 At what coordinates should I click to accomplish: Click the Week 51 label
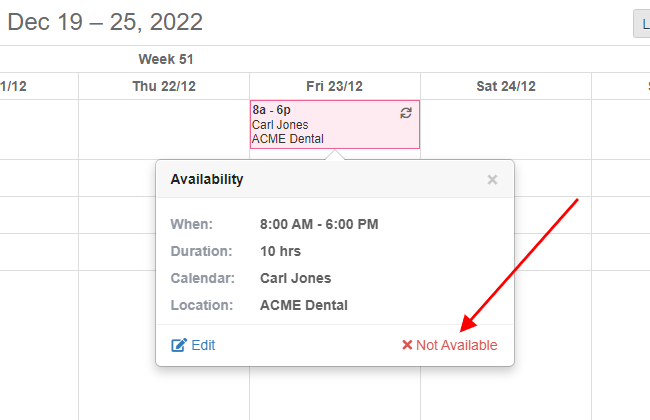coord(166,59)
